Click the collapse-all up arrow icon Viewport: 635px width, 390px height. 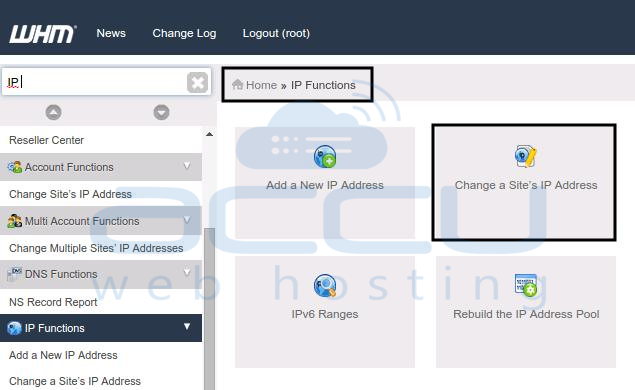point(53,112)
